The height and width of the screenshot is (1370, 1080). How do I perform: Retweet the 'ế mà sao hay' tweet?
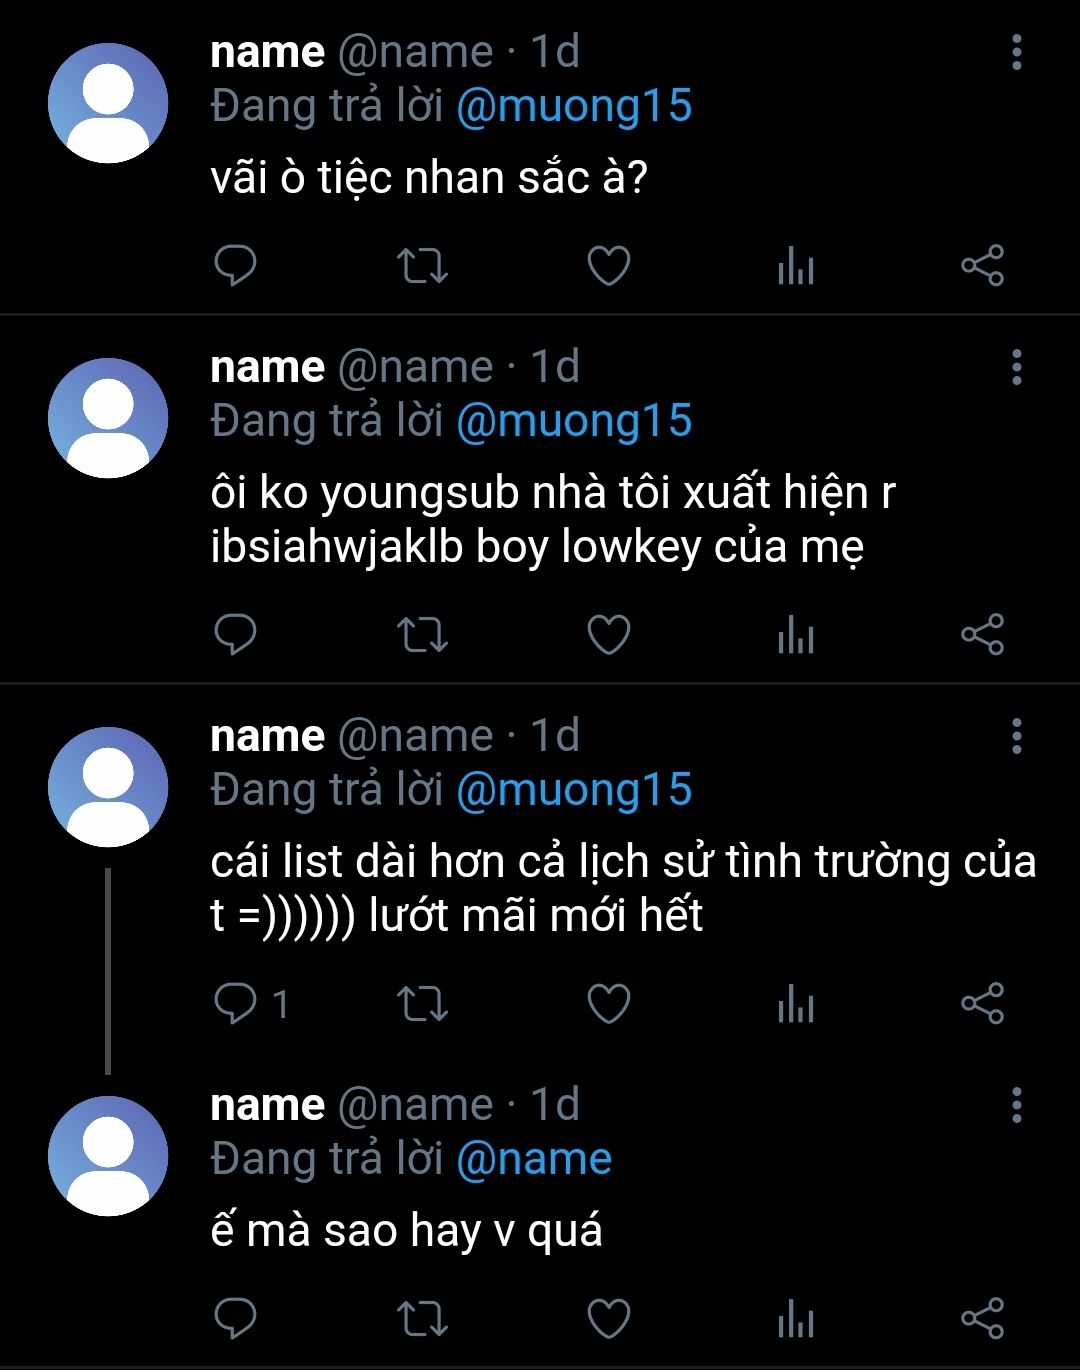point(422,1319)
